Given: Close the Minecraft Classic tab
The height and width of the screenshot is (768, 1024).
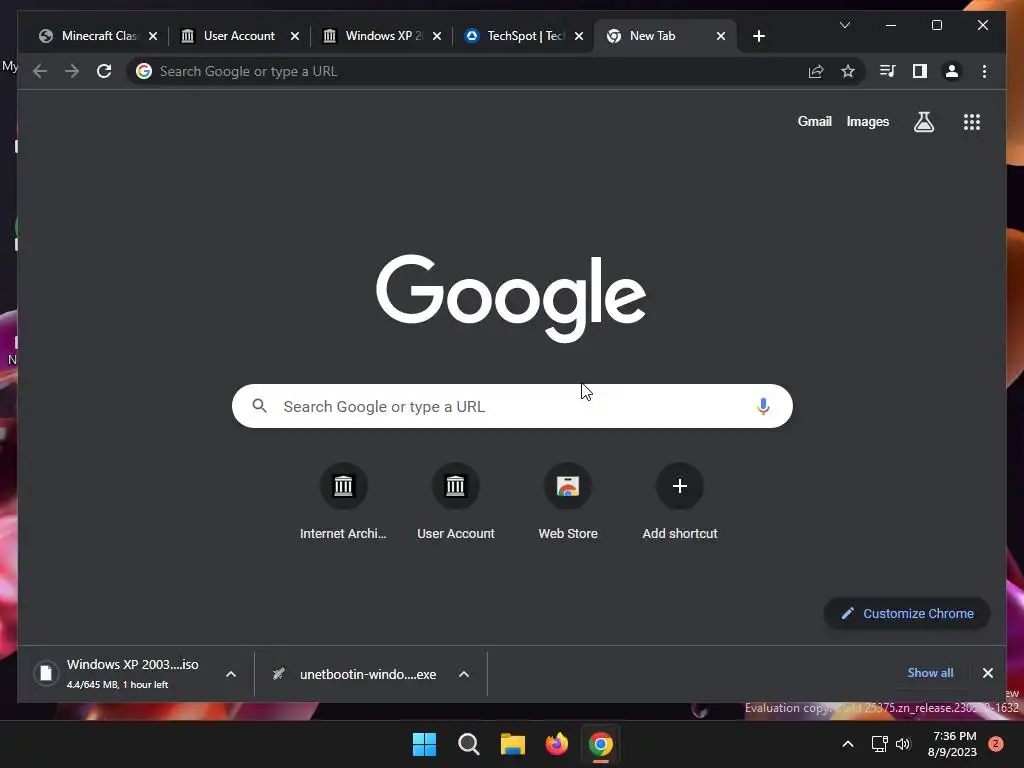Looking at the screenshot, I should (x=153, y=36).
